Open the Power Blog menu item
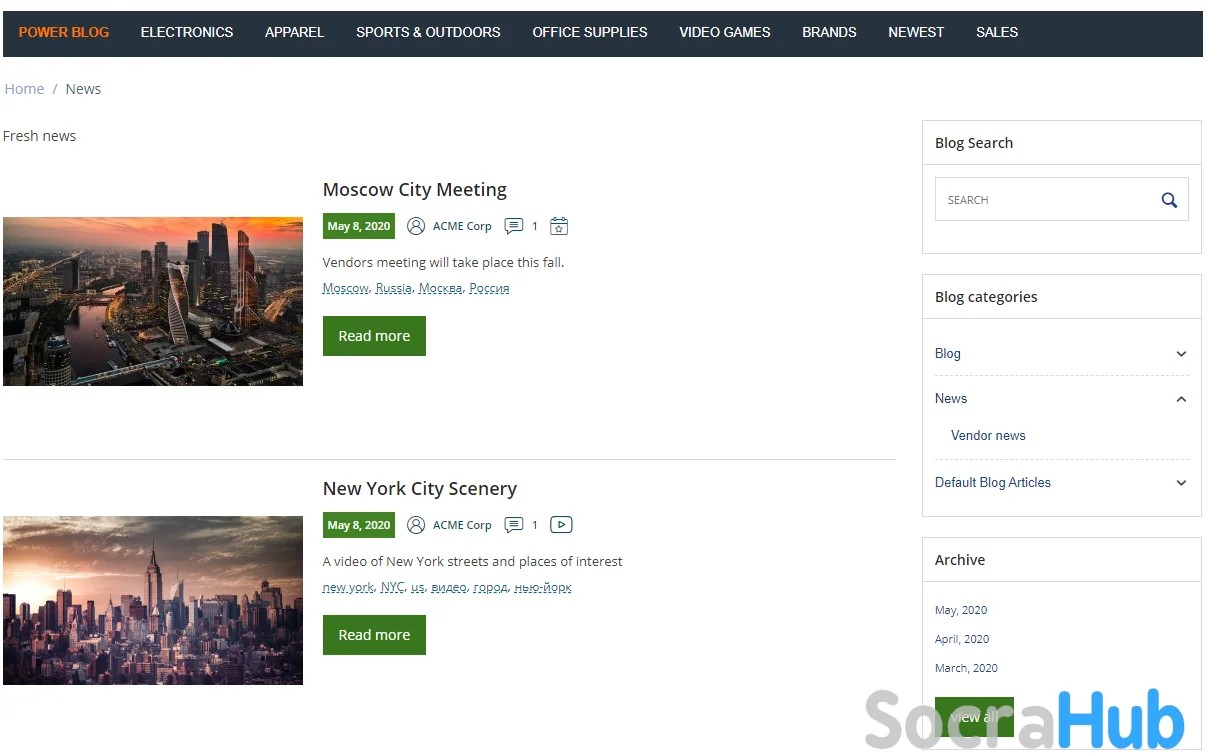This screenshot has height=754, width=1207. point(64,32)
